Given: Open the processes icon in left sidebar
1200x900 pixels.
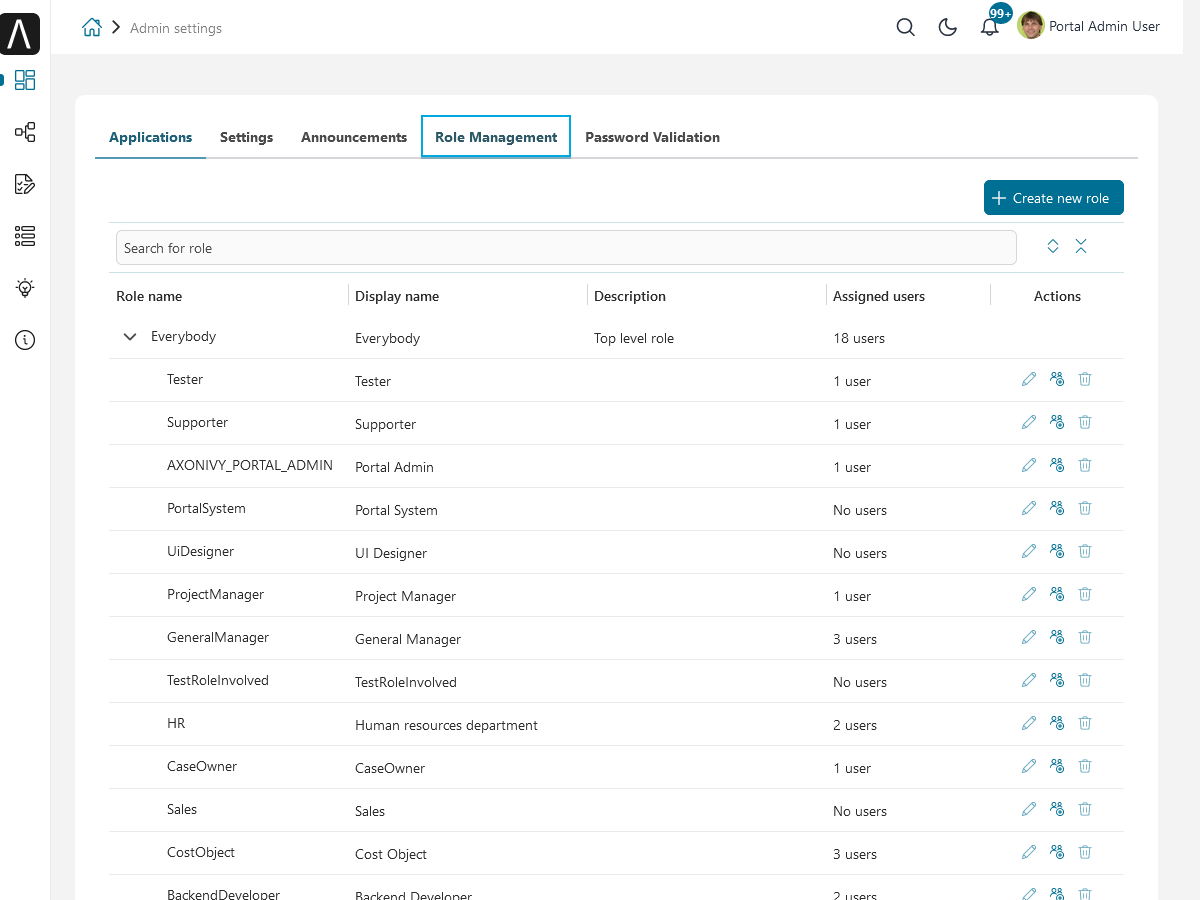Looking at the screenshot, I should (25, 132).
